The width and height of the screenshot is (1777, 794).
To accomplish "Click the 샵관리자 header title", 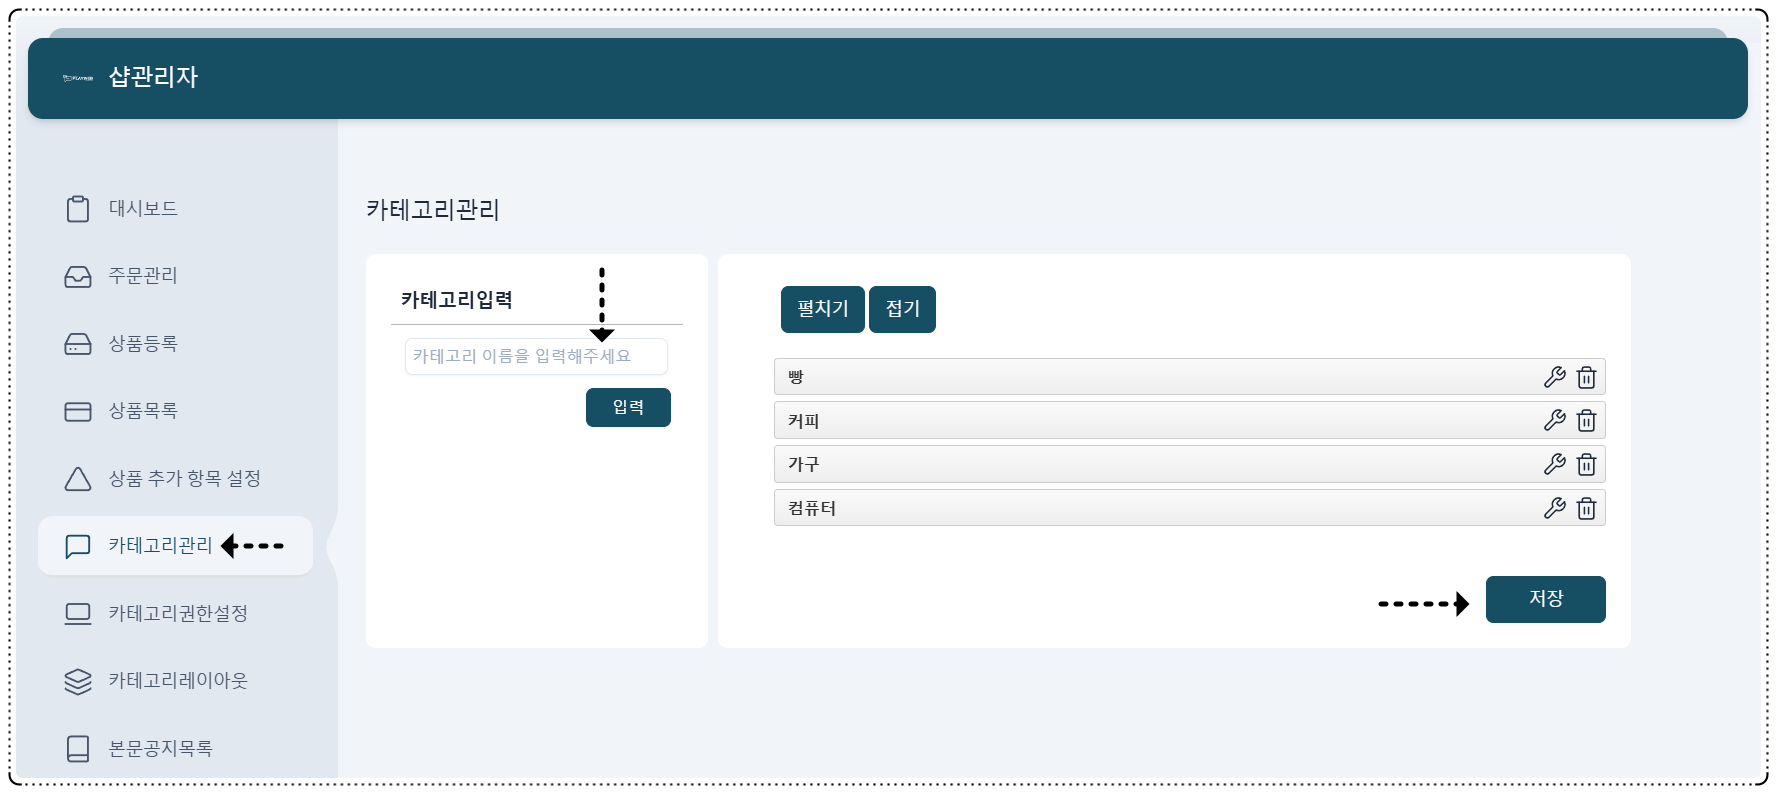I will click(x=153, y=77).
